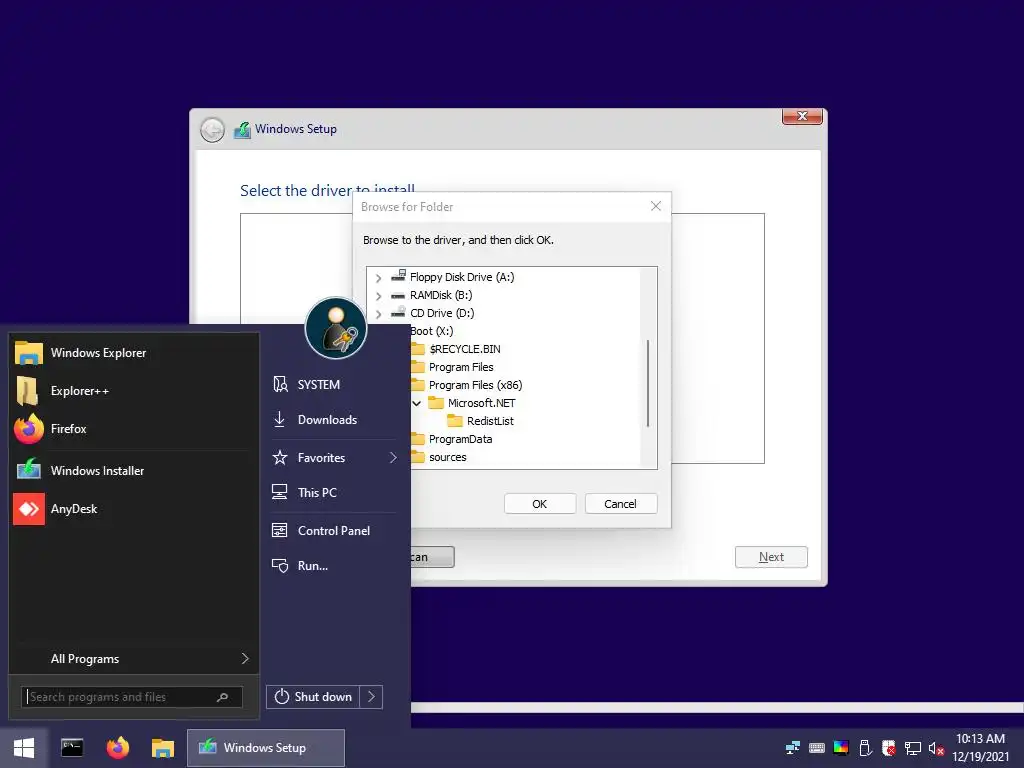Image resolution: width=1024 pixels, height=768 pixels.
Task: Open Windows Explorer from the start menu
Action: click(x=133, y=353)
